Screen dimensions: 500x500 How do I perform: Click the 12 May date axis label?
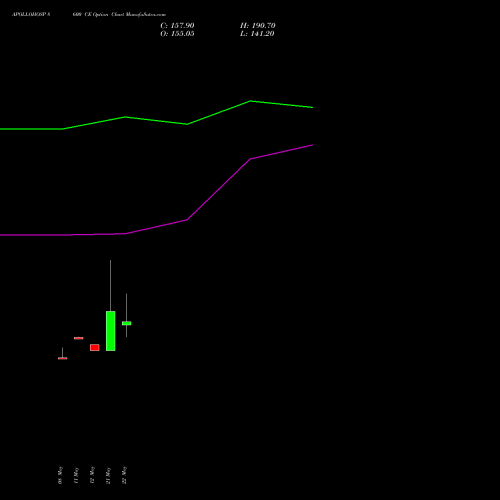click(x=92, y=475)
